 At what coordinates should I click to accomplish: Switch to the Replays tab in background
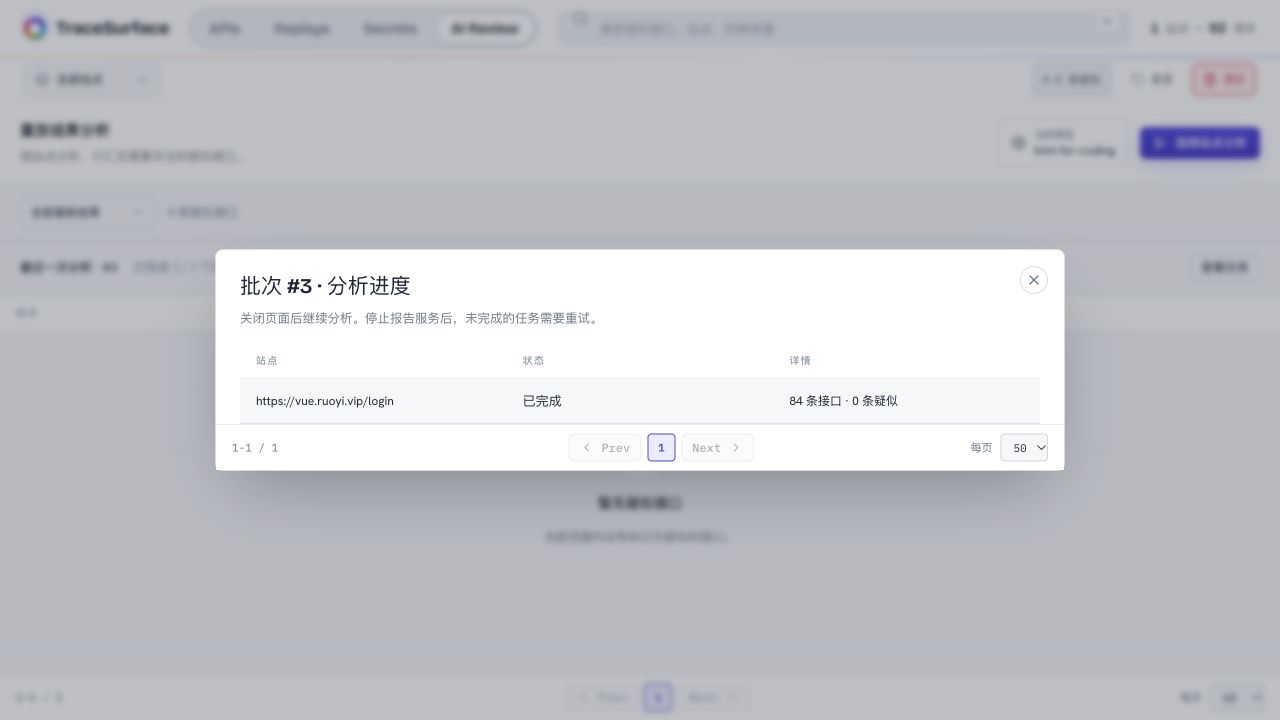[x=301, y=28]
